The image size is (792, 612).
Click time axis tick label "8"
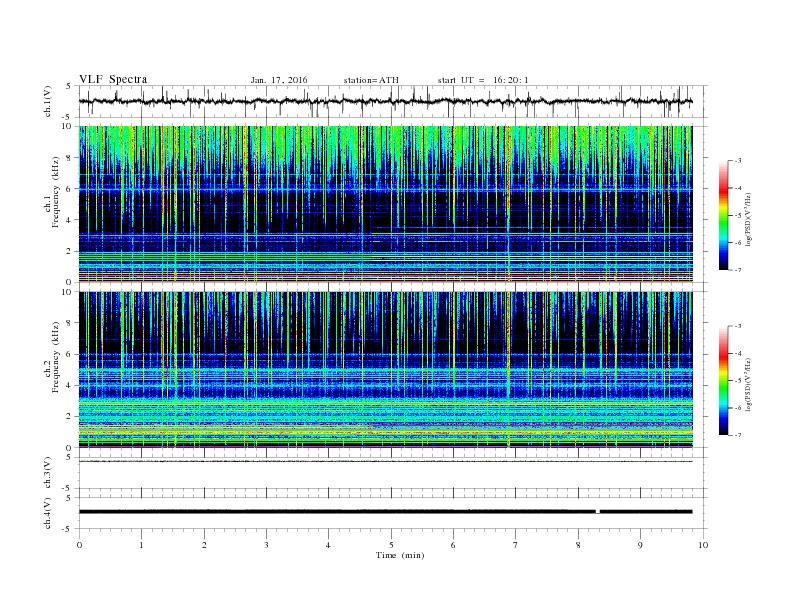pos(578,545)
